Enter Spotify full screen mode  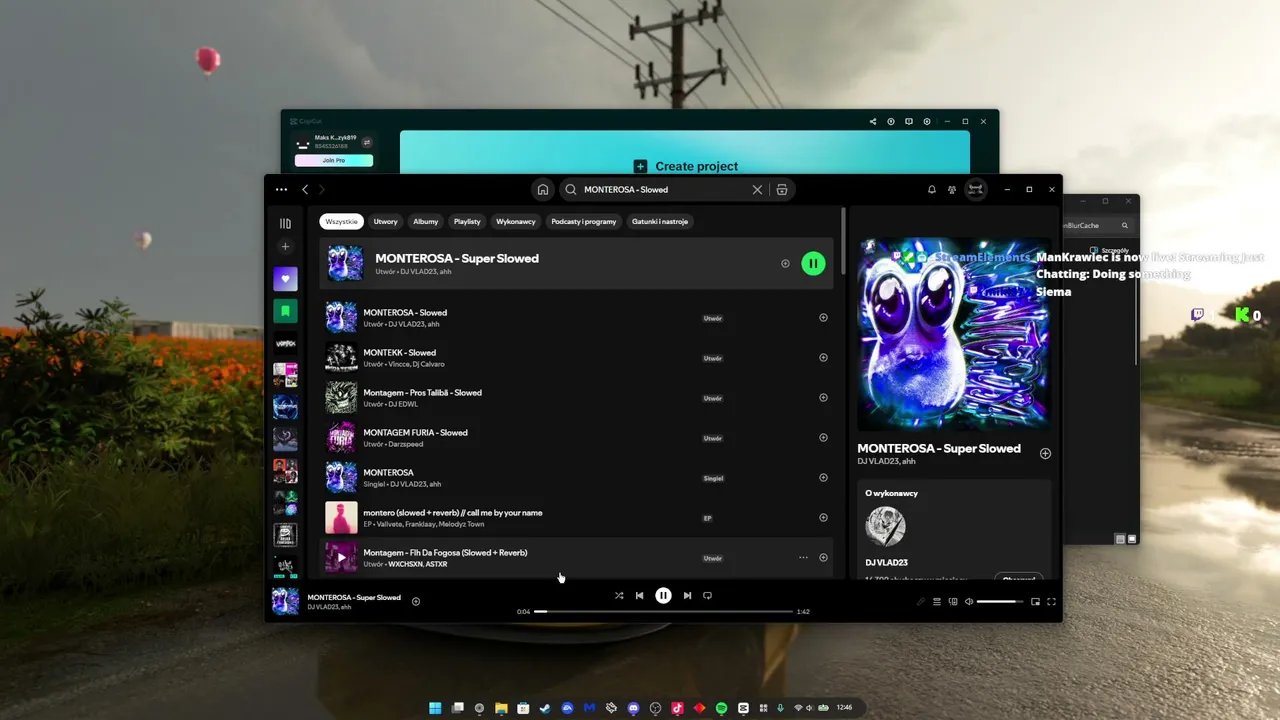[x=1051, y=602]
